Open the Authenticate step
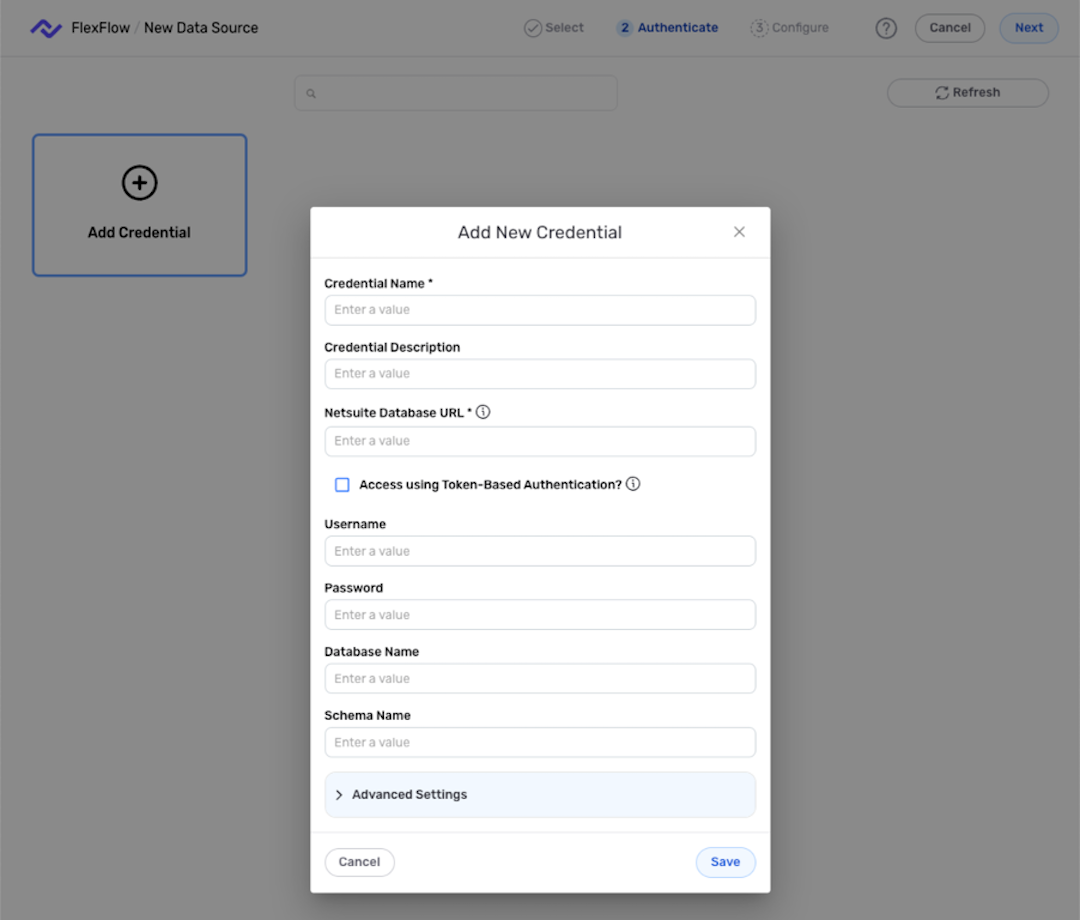Screen dimensions: 1080x920 click(x=667, y=28)
